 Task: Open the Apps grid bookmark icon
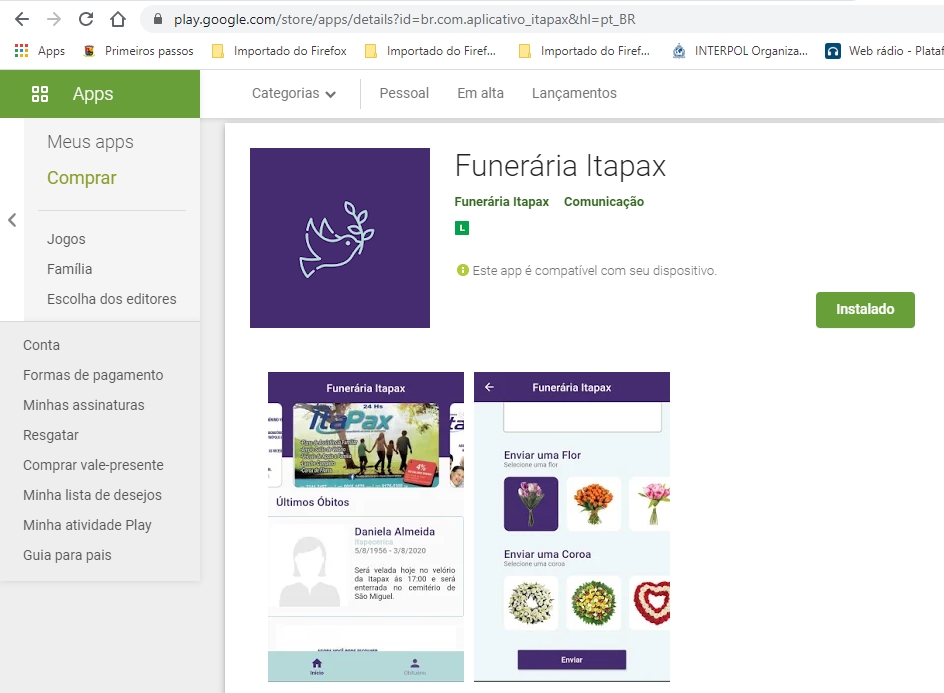click(x=22, y=51)
